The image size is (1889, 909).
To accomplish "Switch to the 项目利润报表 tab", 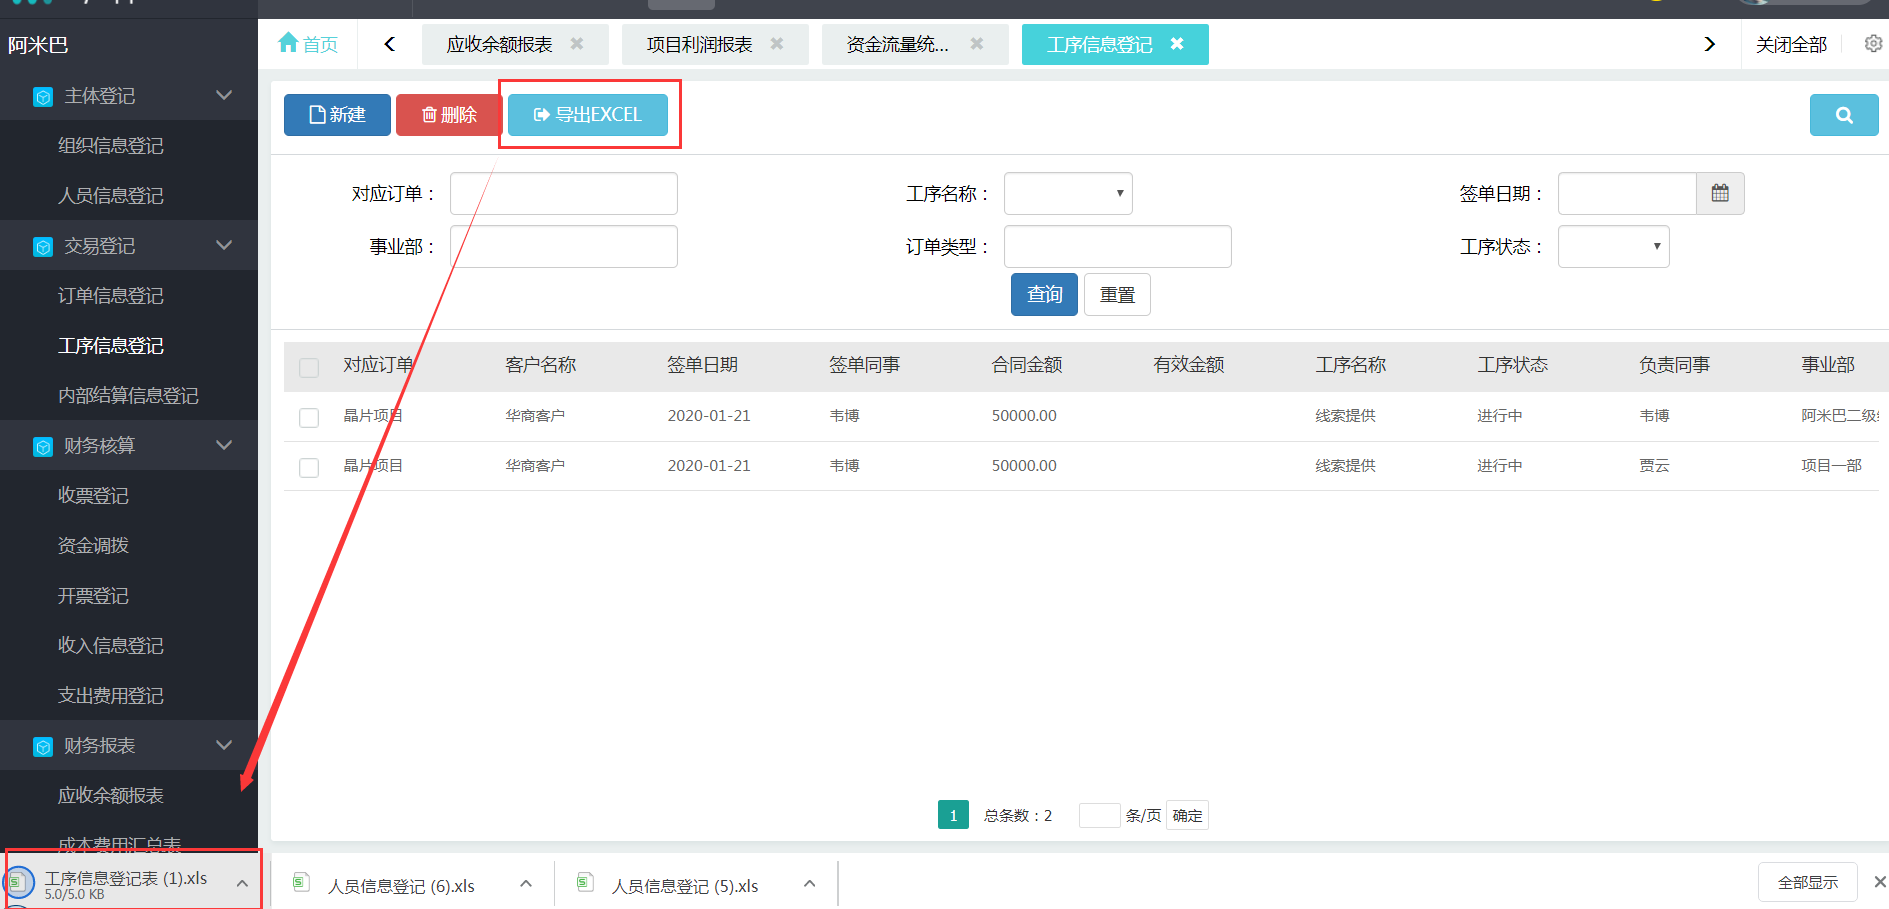I will [x=699, y=44].
